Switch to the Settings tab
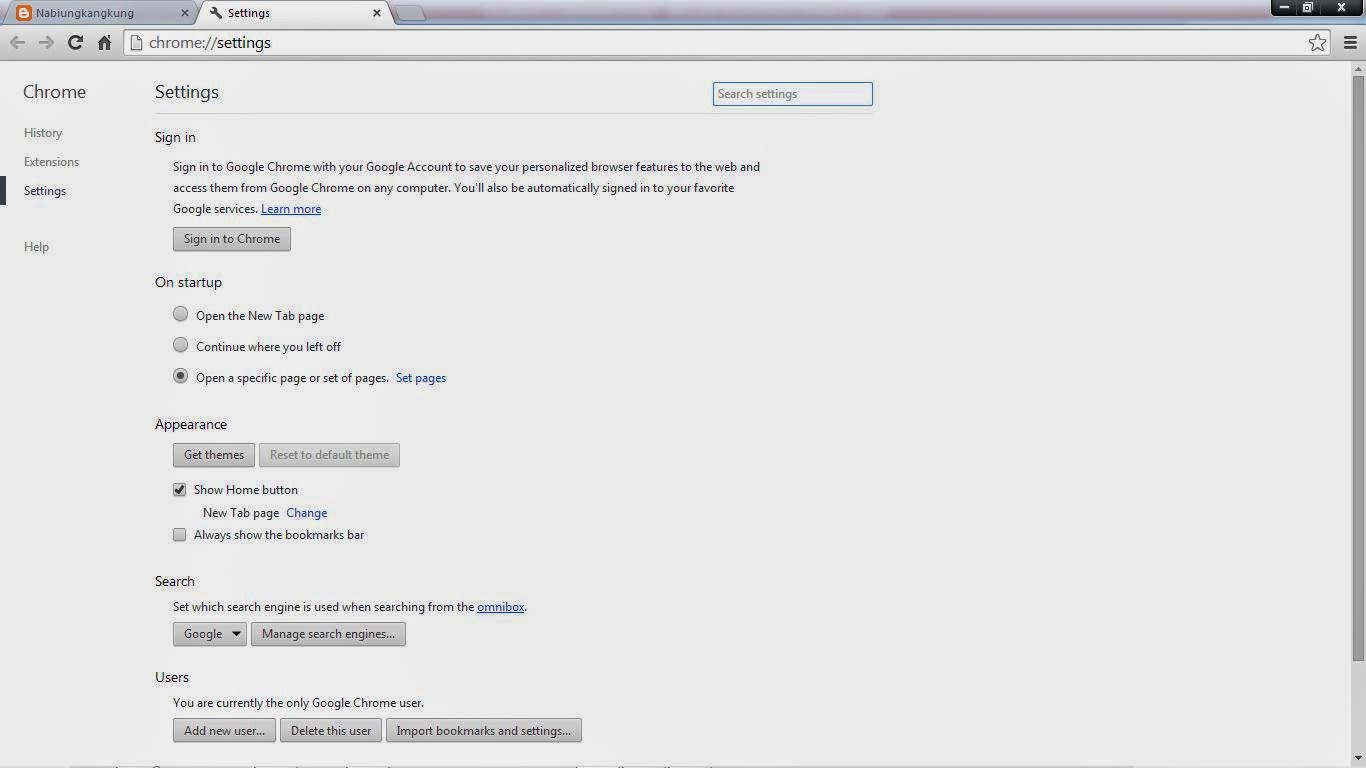Viewport: 1366px width, 768px height. (x=295, y=13)
